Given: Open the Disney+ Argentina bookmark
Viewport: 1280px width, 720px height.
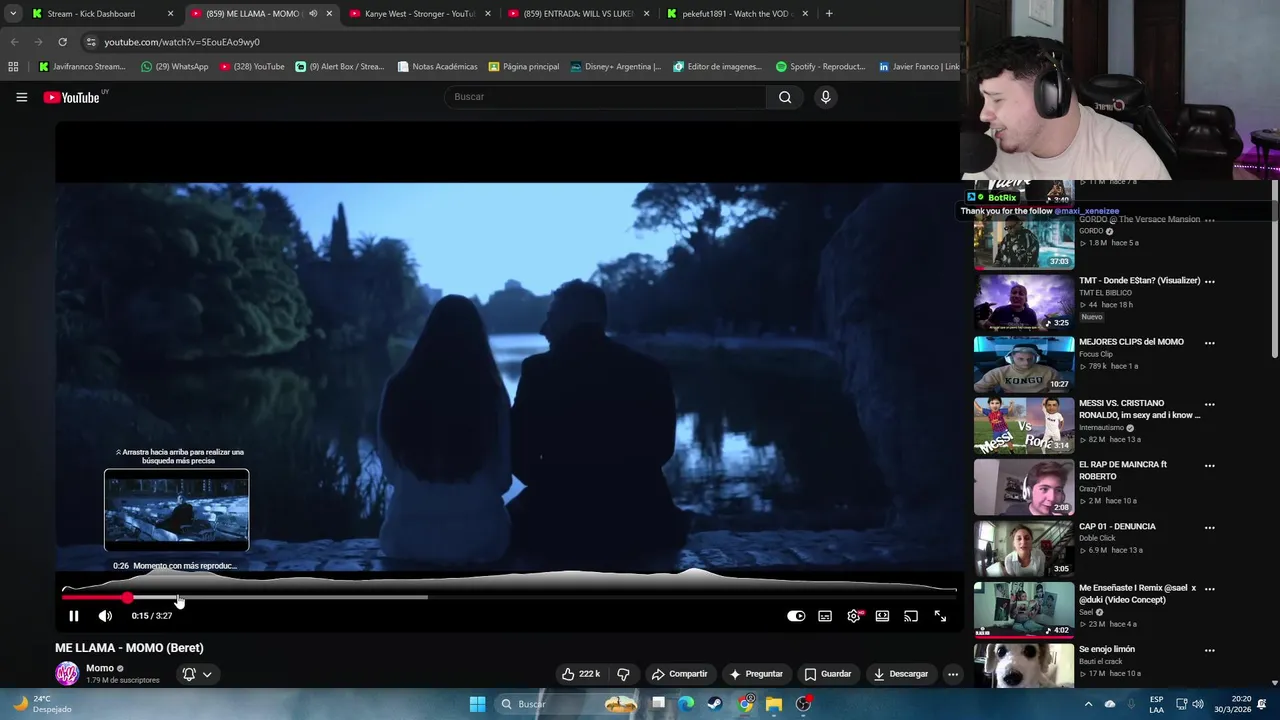Looking at the screenshot, I should [615, 67].
